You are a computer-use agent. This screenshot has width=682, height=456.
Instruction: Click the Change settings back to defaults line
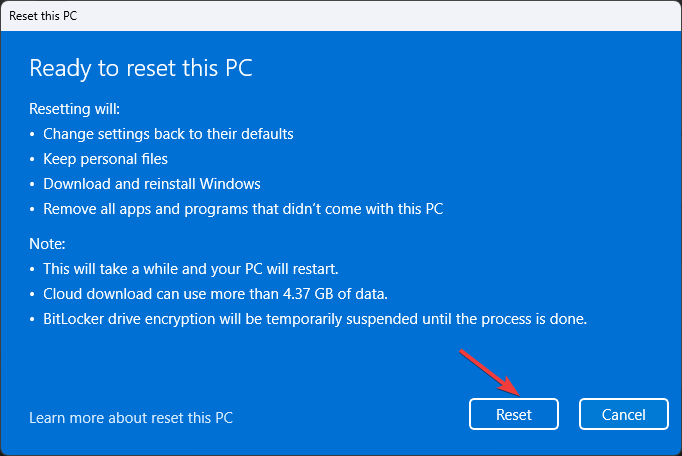[x=168, y=134]
